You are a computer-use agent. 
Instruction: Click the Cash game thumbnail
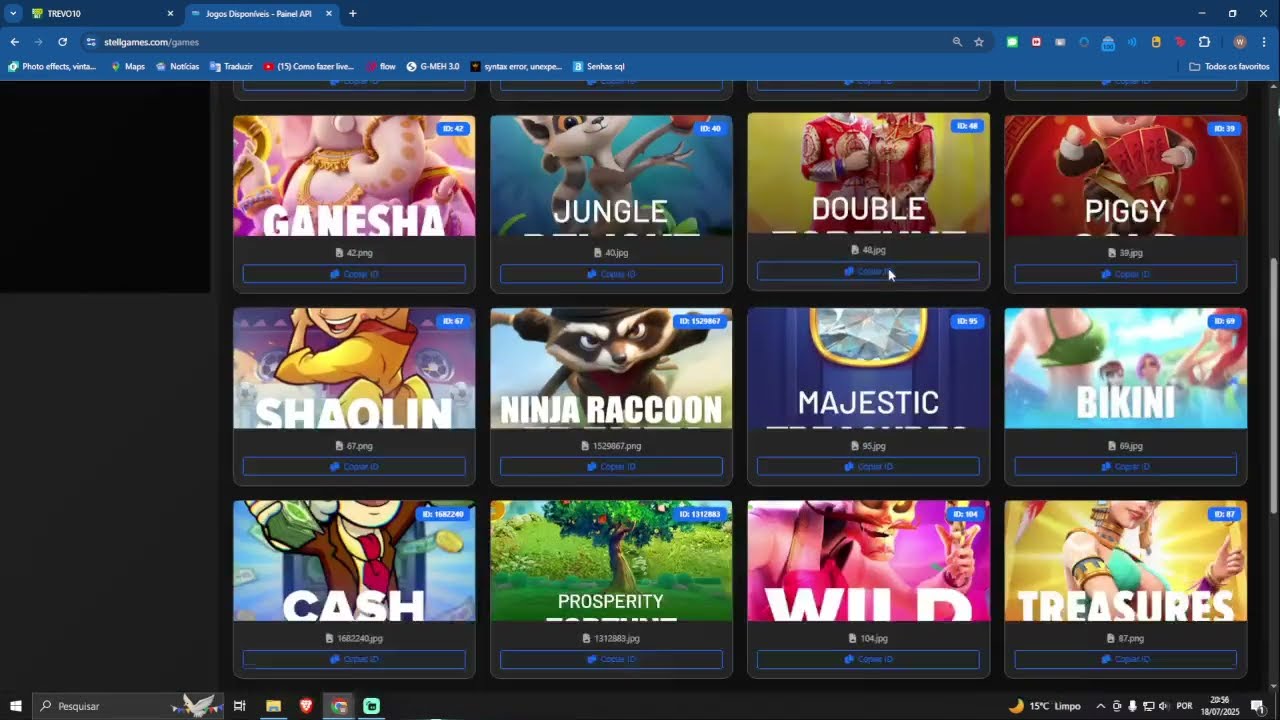click(x=354, y=561)
